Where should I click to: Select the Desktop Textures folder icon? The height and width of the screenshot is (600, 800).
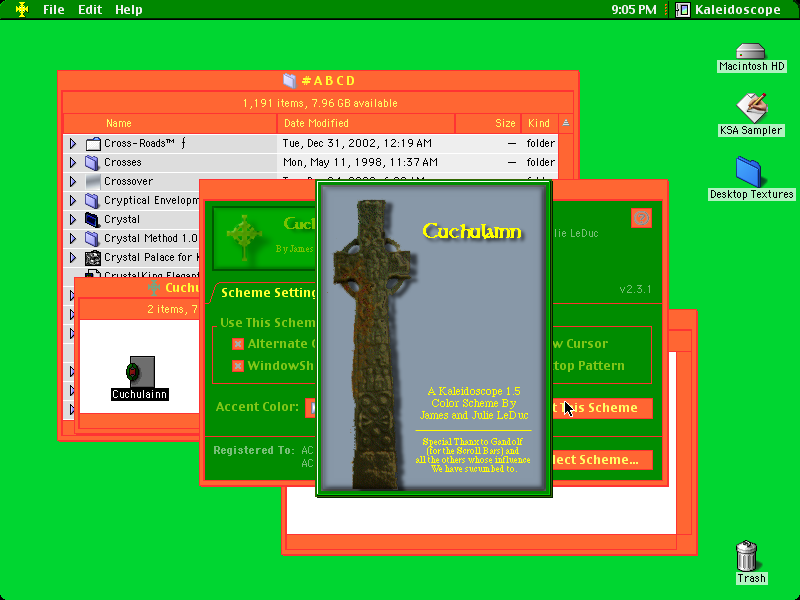click(x=749, y=172)
